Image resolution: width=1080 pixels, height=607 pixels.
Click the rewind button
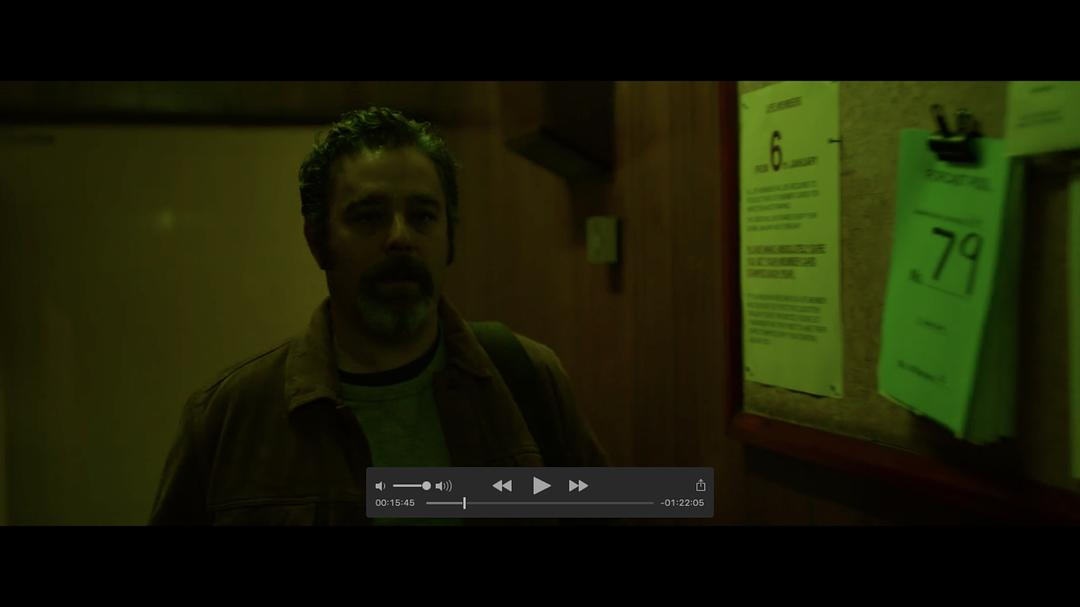pyautogui.click(x=502, y=486)
